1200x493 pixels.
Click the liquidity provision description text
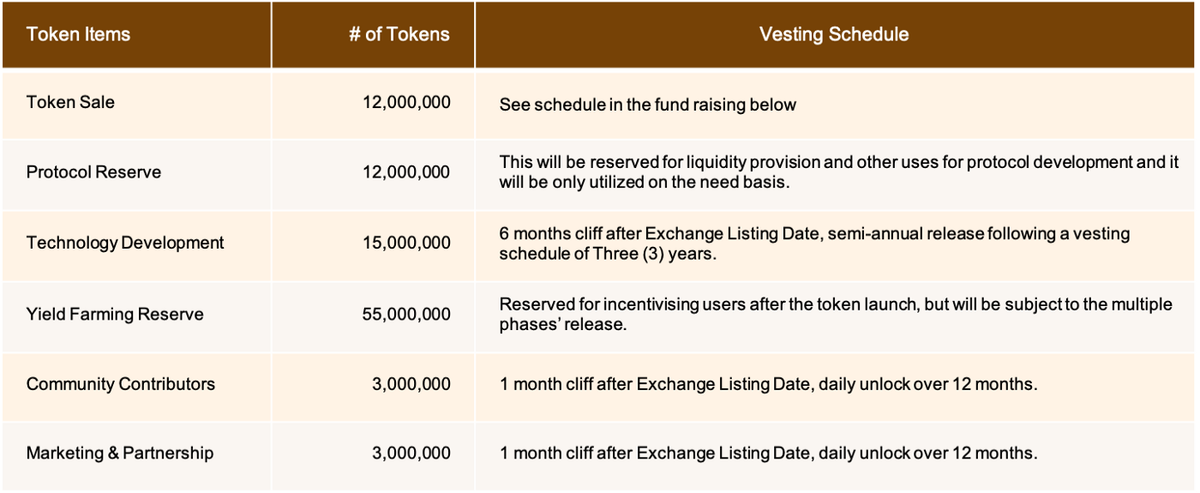tap(832, 172)
